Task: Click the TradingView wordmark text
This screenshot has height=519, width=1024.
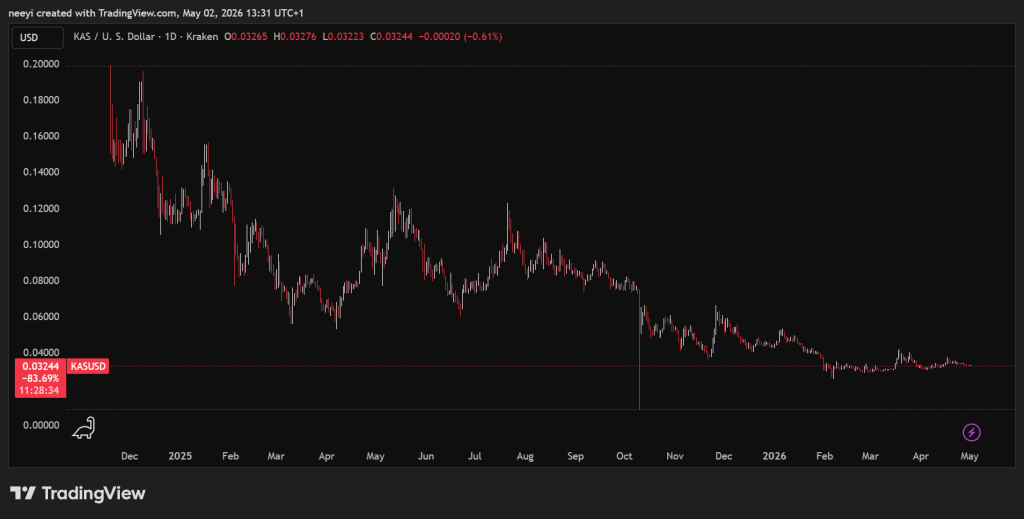Action: [x=93, y=494]
